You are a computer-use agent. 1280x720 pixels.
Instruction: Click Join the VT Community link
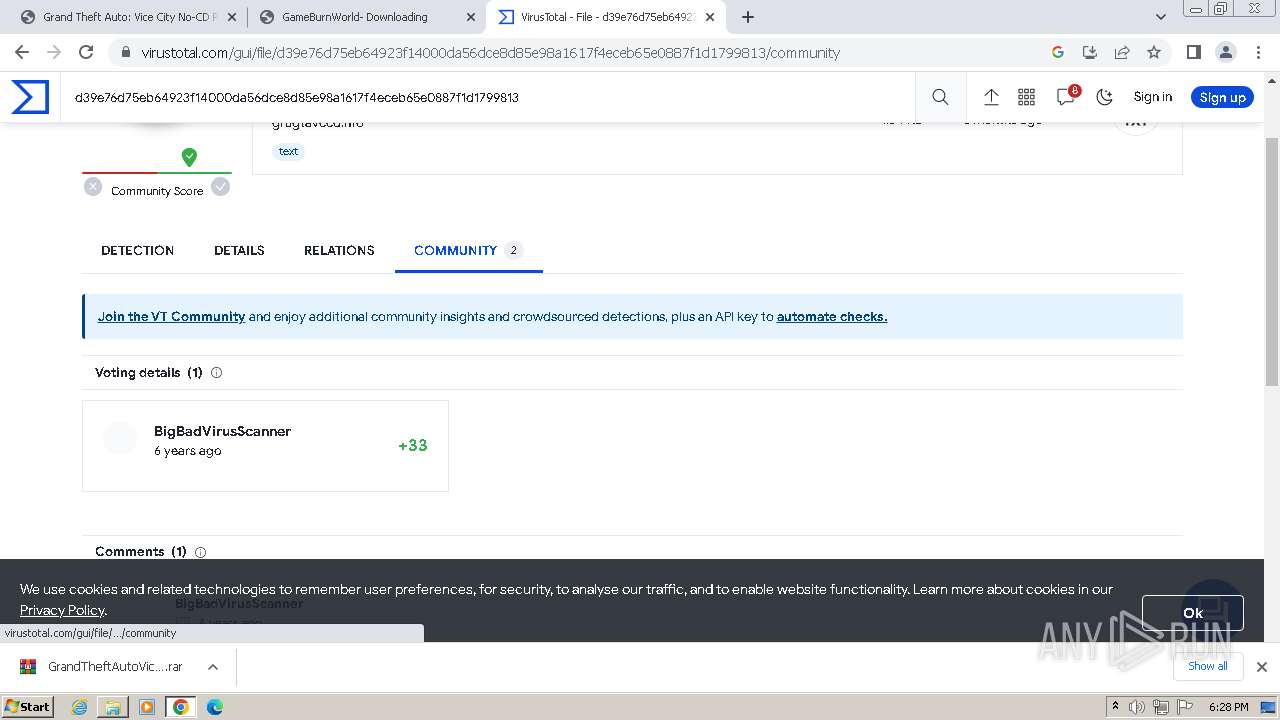pos(171,316)
